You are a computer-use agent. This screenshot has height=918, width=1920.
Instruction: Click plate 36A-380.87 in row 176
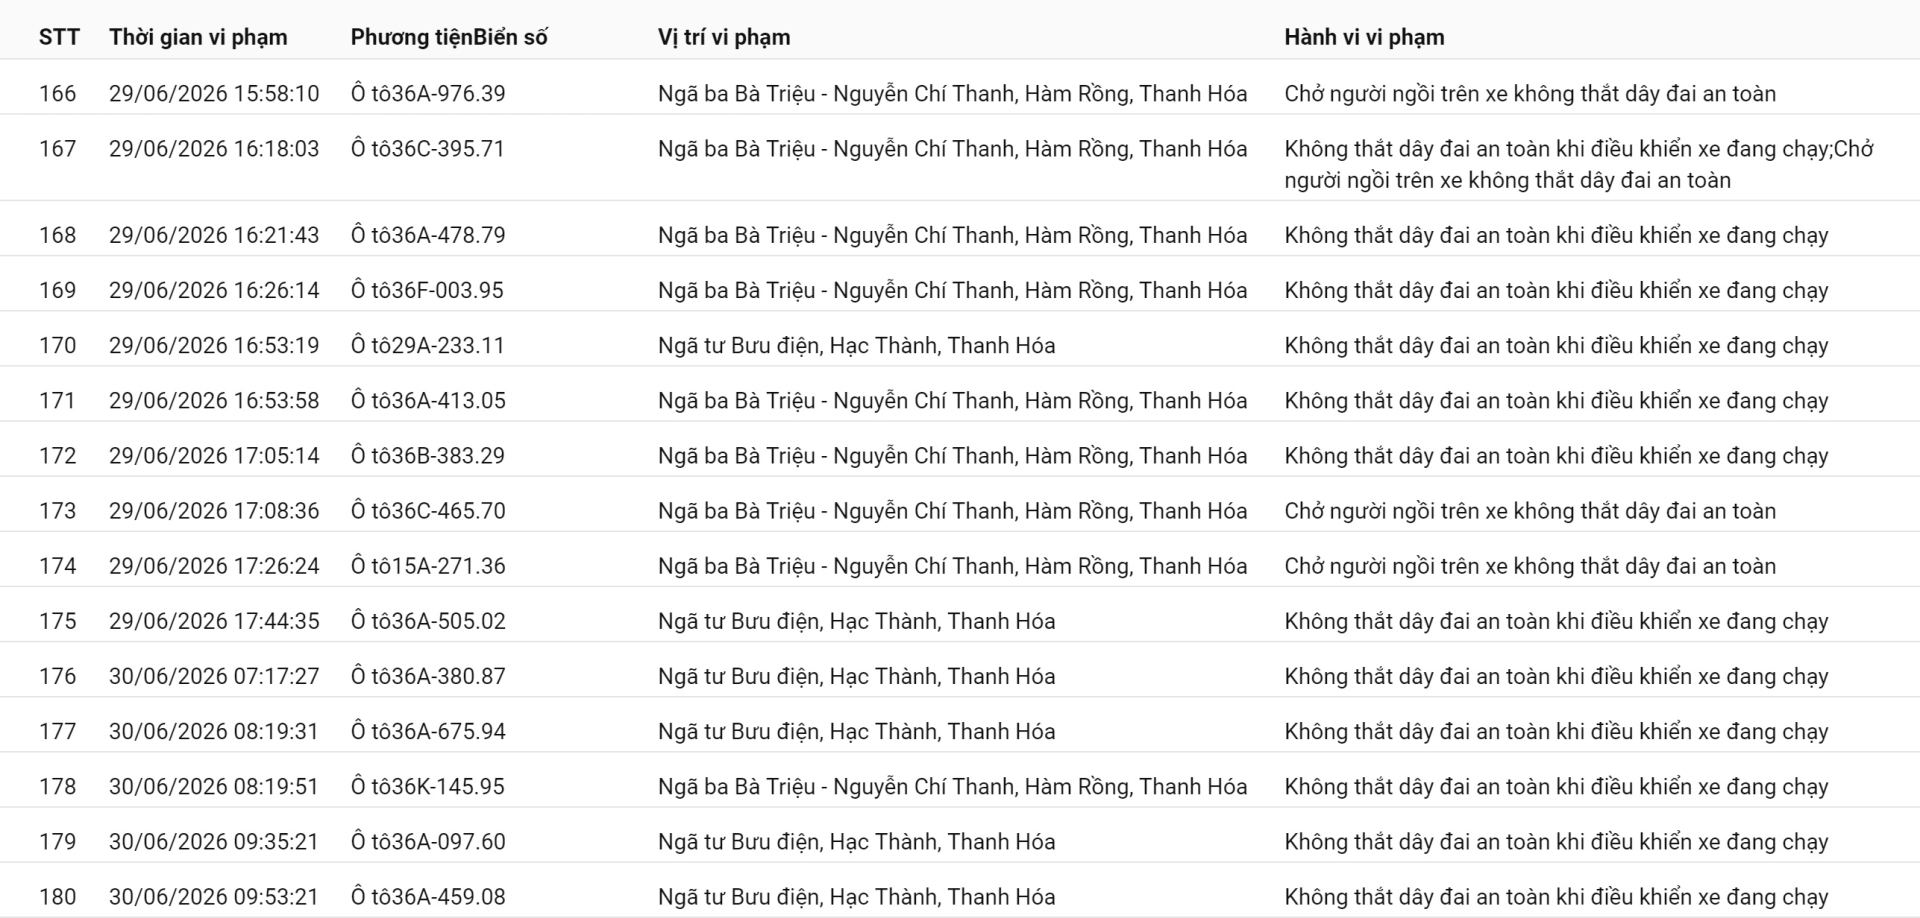point(428,676)
